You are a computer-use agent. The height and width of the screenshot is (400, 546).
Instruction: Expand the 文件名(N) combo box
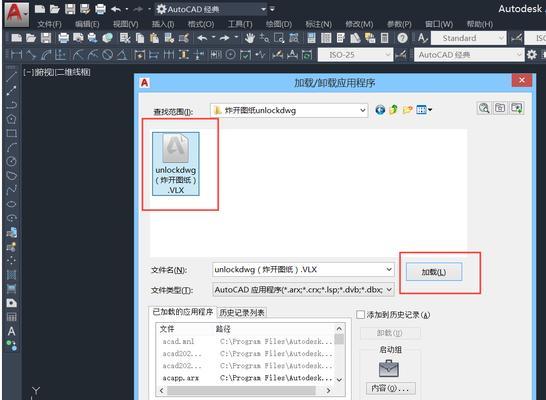point(389,269)
